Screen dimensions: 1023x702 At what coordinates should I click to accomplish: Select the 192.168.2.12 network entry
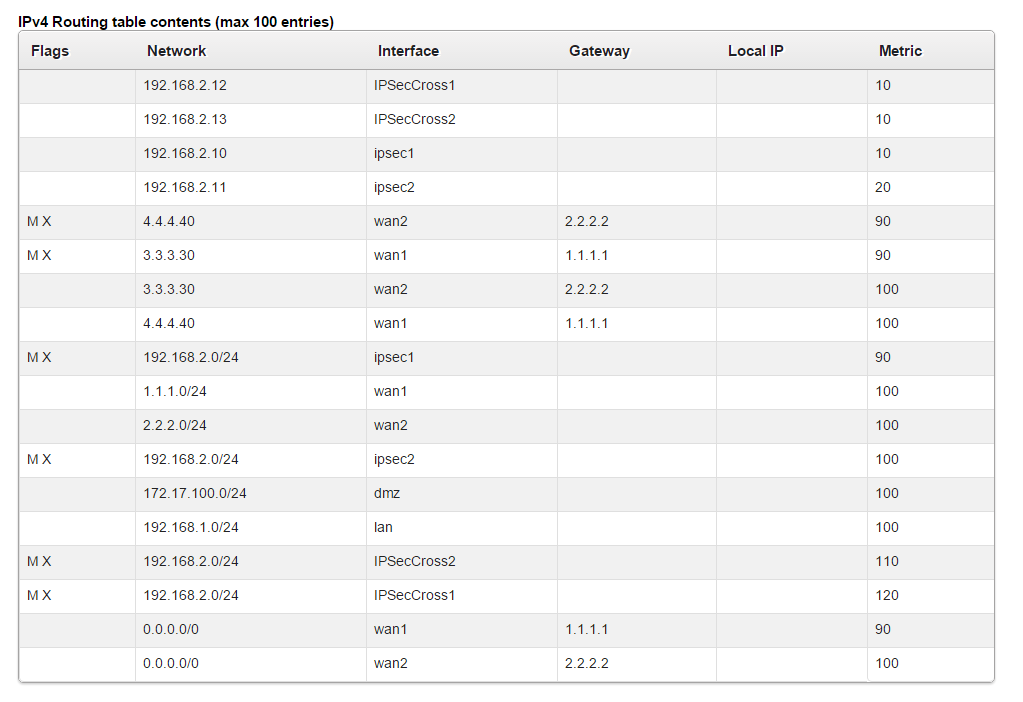[185, 86]
